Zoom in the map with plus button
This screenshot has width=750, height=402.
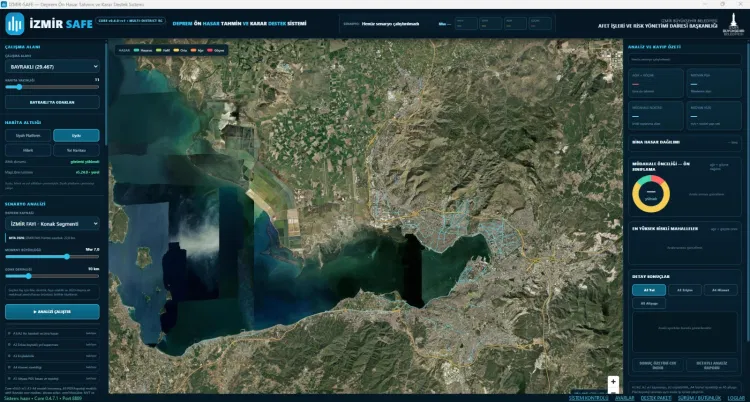pyautogui.click(x=613, y=381)
